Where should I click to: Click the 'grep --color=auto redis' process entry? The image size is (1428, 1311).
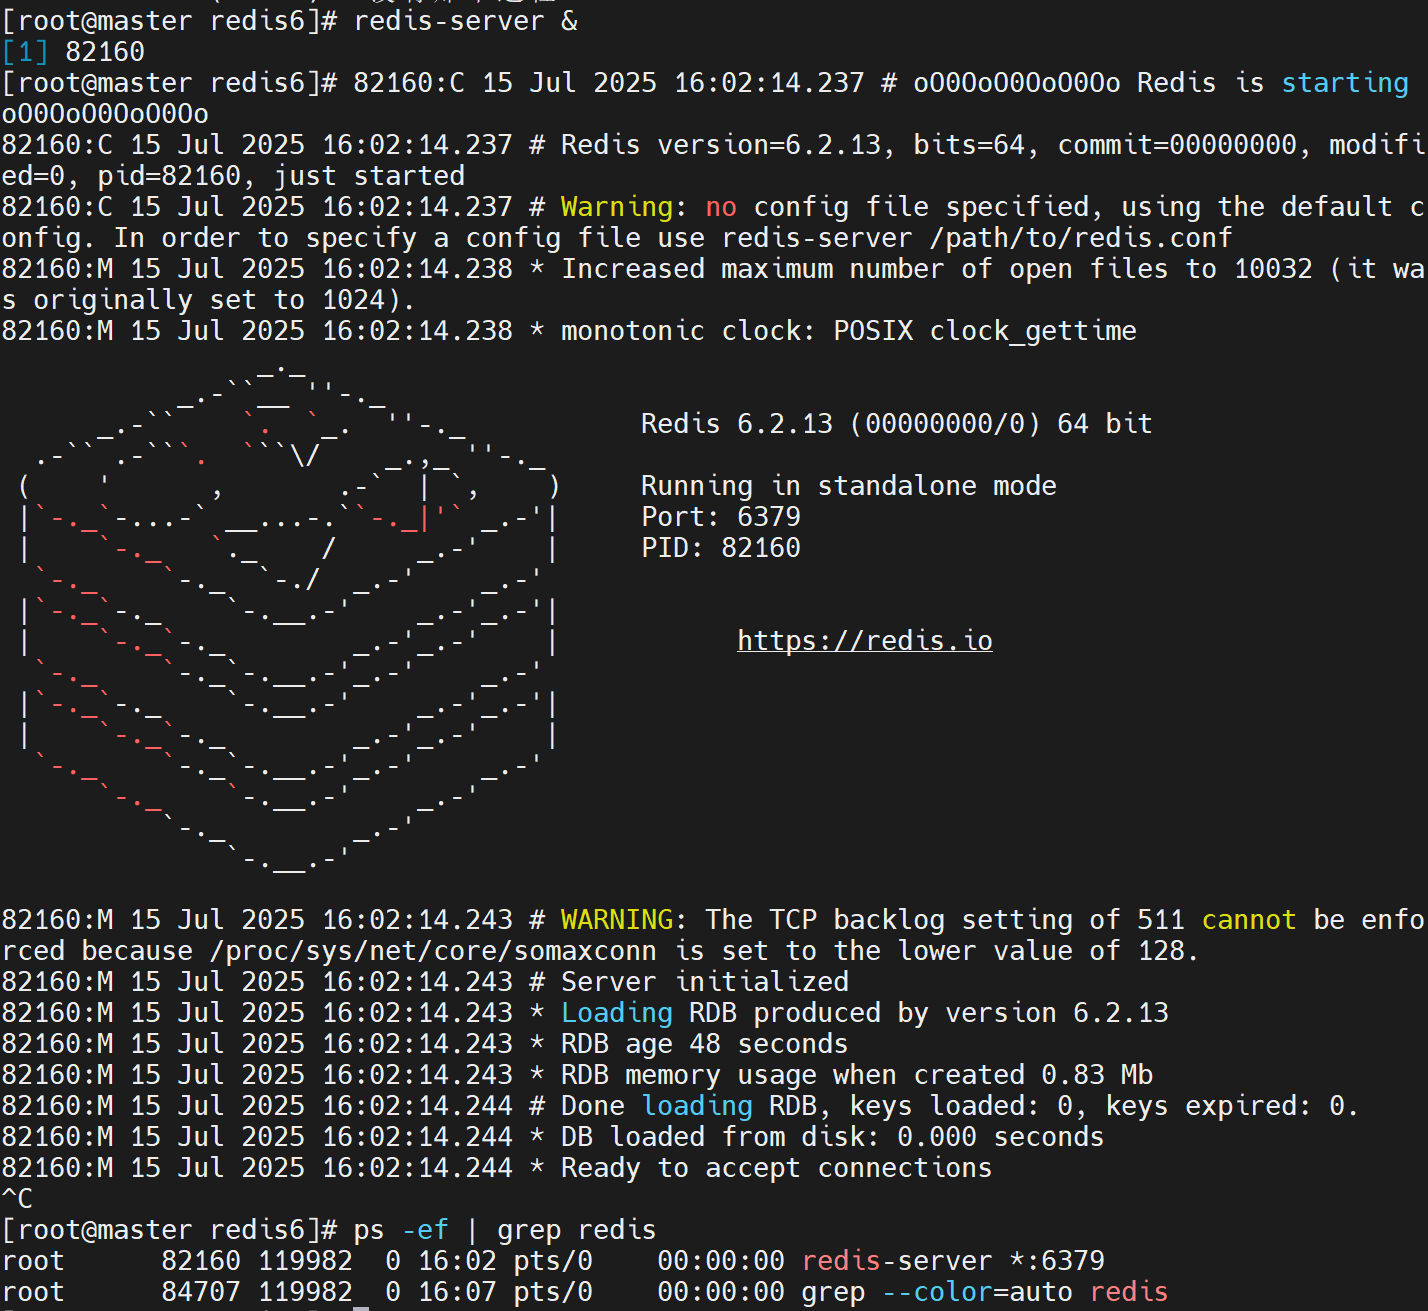click(x=985, y=1292)
